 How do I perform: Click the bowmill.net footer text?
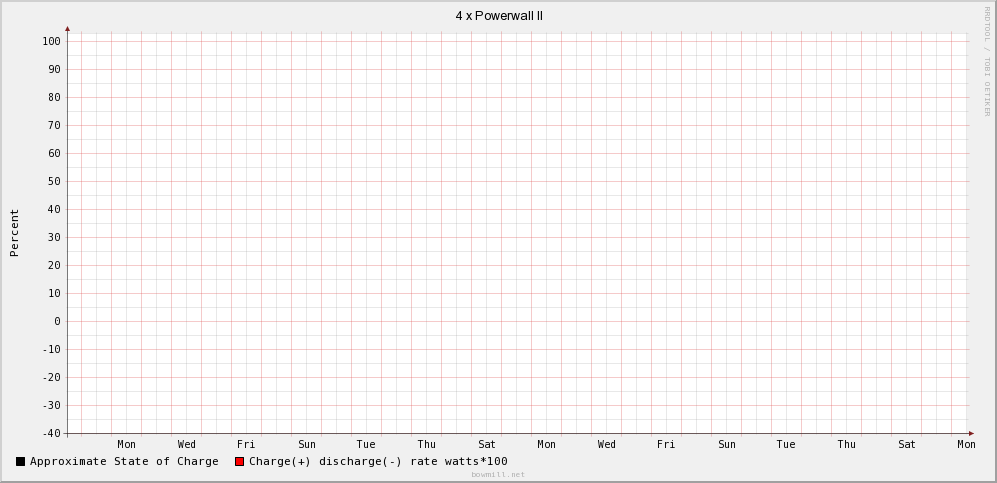point(498,475)
